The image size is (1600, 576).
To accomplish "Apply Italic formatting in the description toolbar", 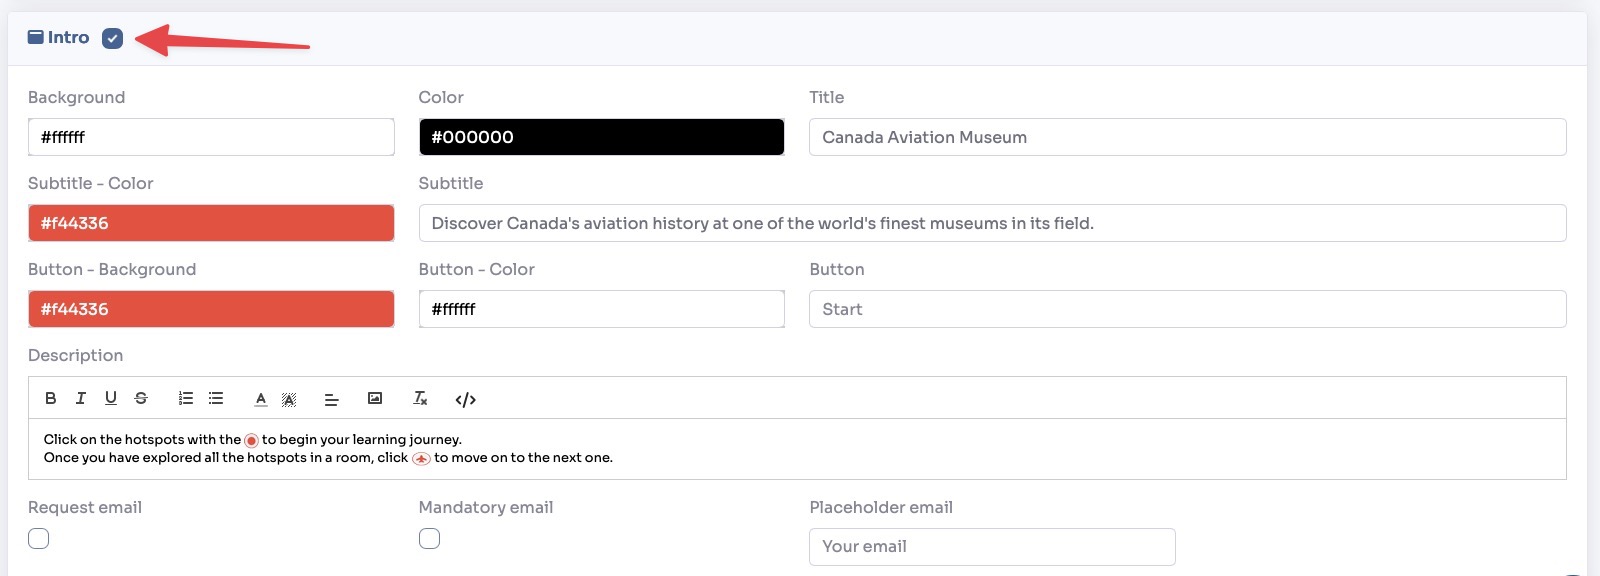I will point(81,398).
